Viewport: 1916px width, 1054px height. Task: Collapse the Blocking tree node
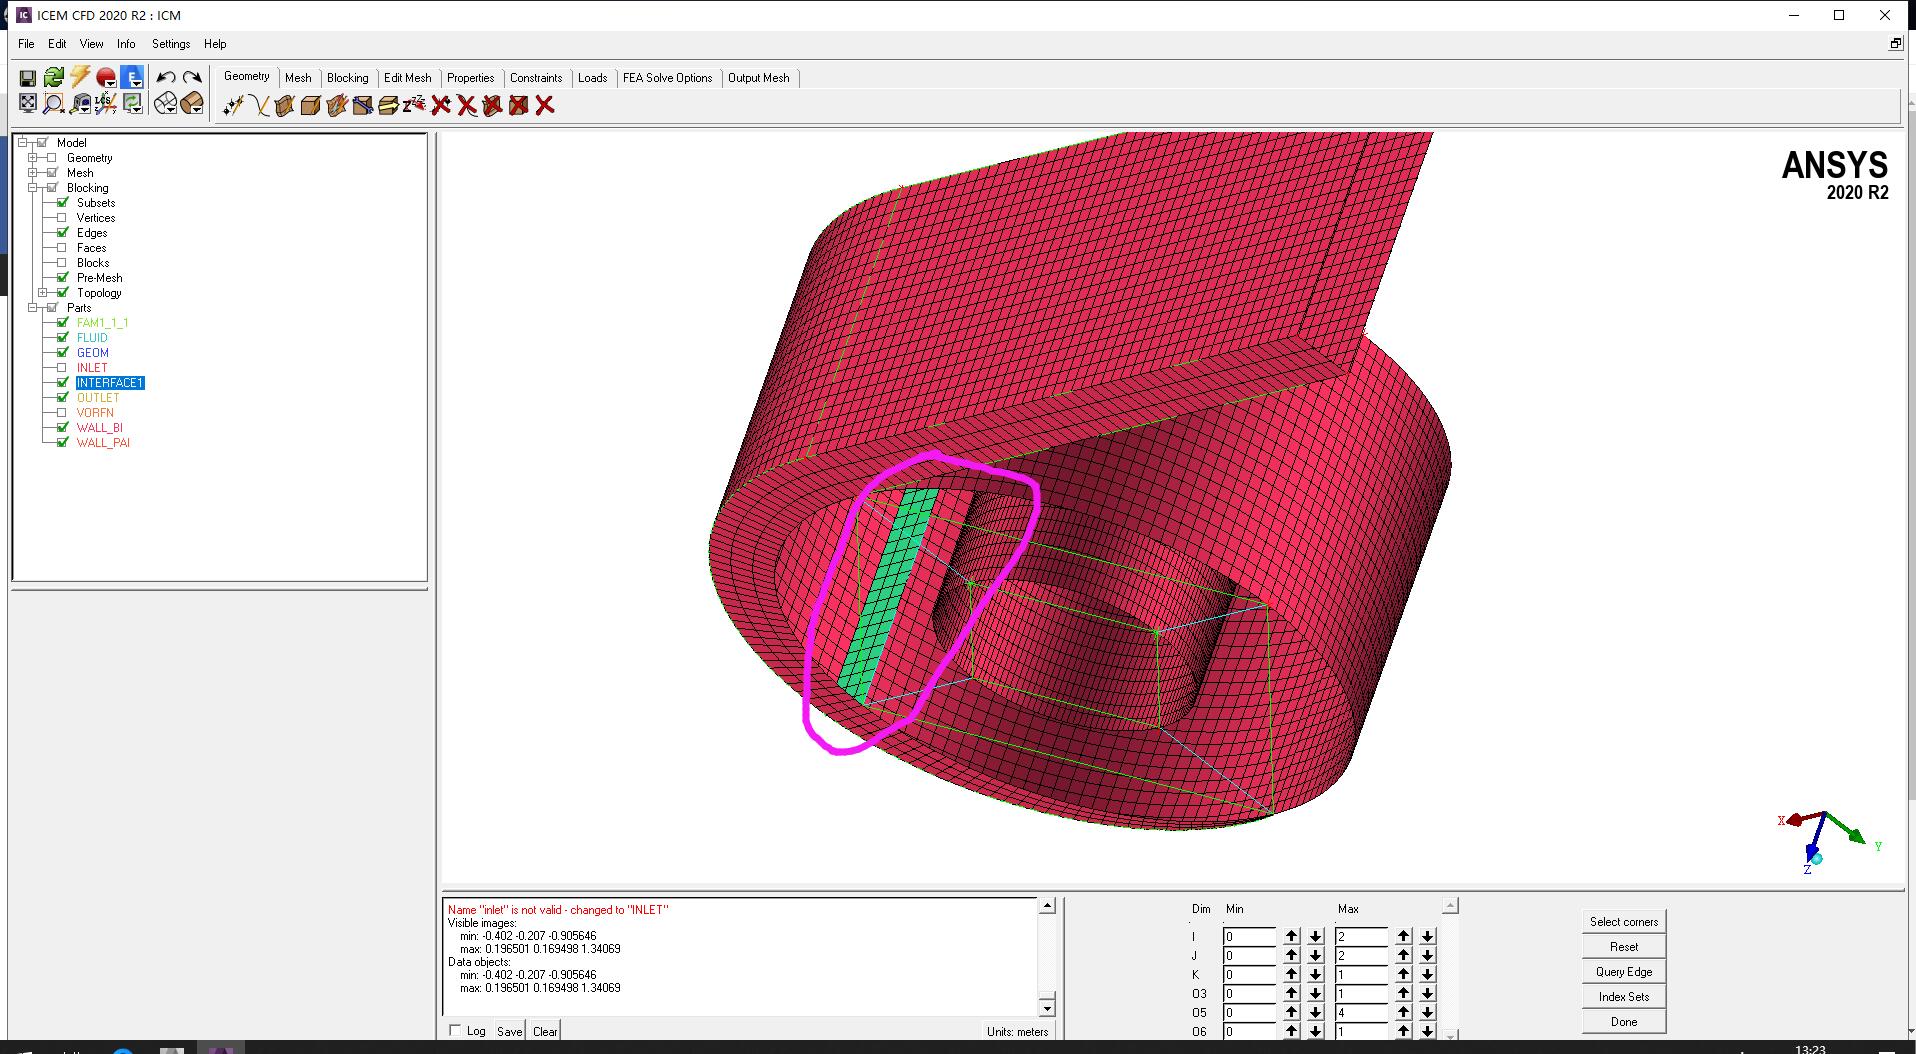tap(33, 188)
